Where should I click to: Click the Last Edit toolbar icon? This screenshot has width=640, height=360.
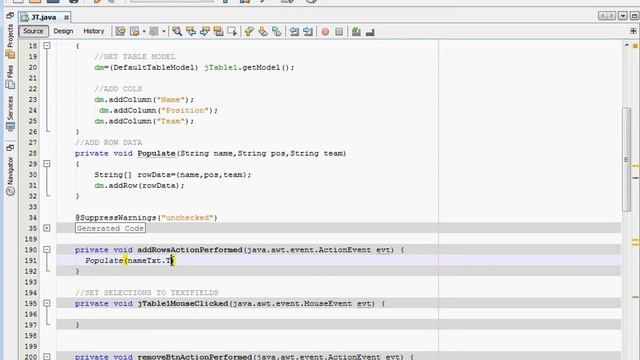tap(120, 31)
